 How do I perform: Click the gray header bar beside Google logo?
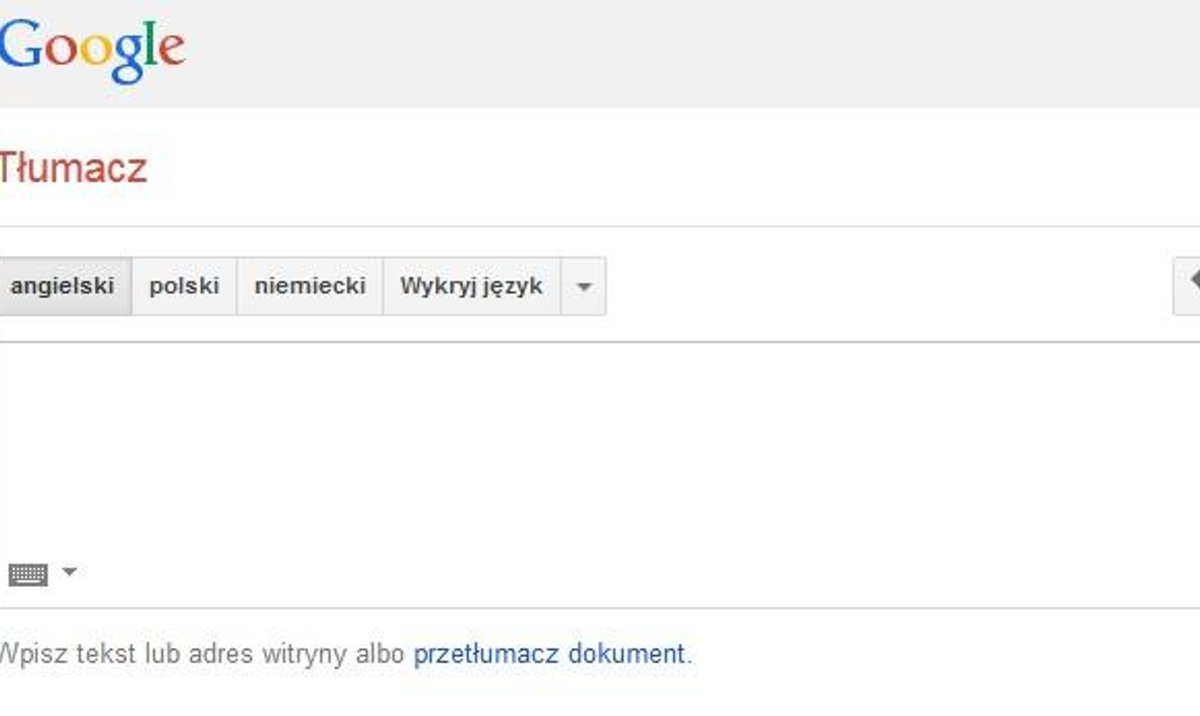(x=690, y=52)
